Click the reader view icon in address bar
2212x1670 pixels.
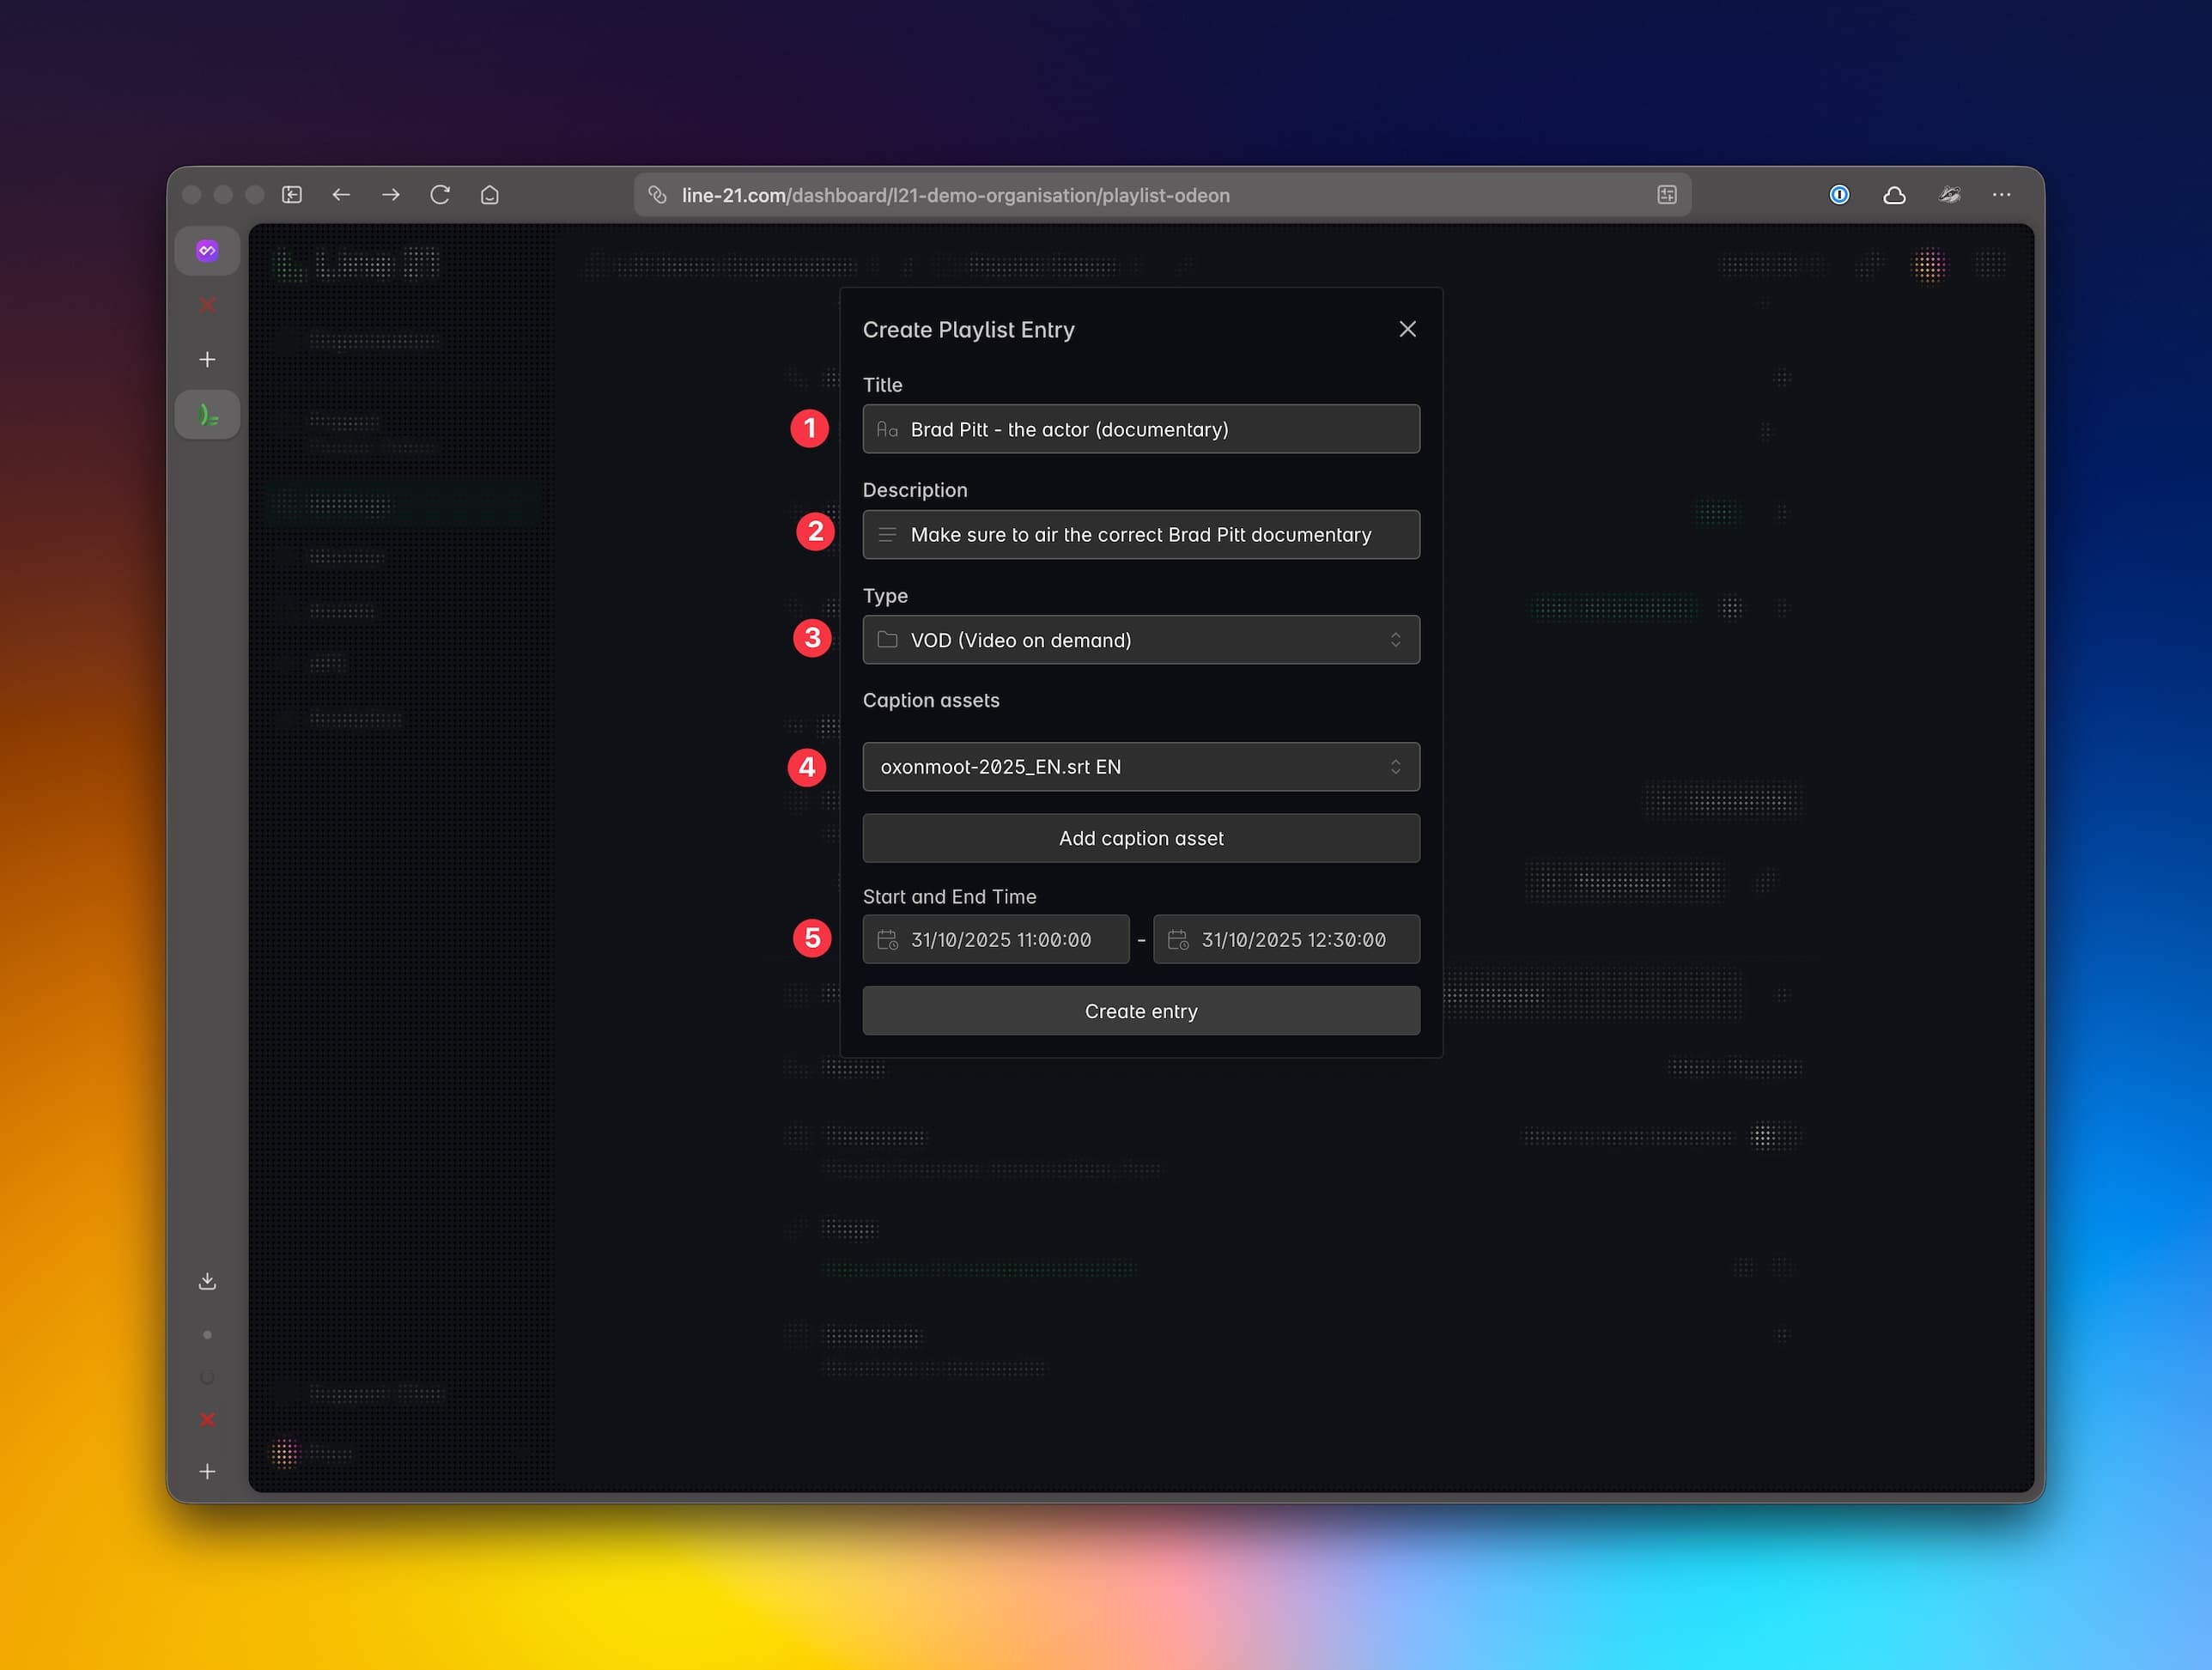tap(1667, 195)
